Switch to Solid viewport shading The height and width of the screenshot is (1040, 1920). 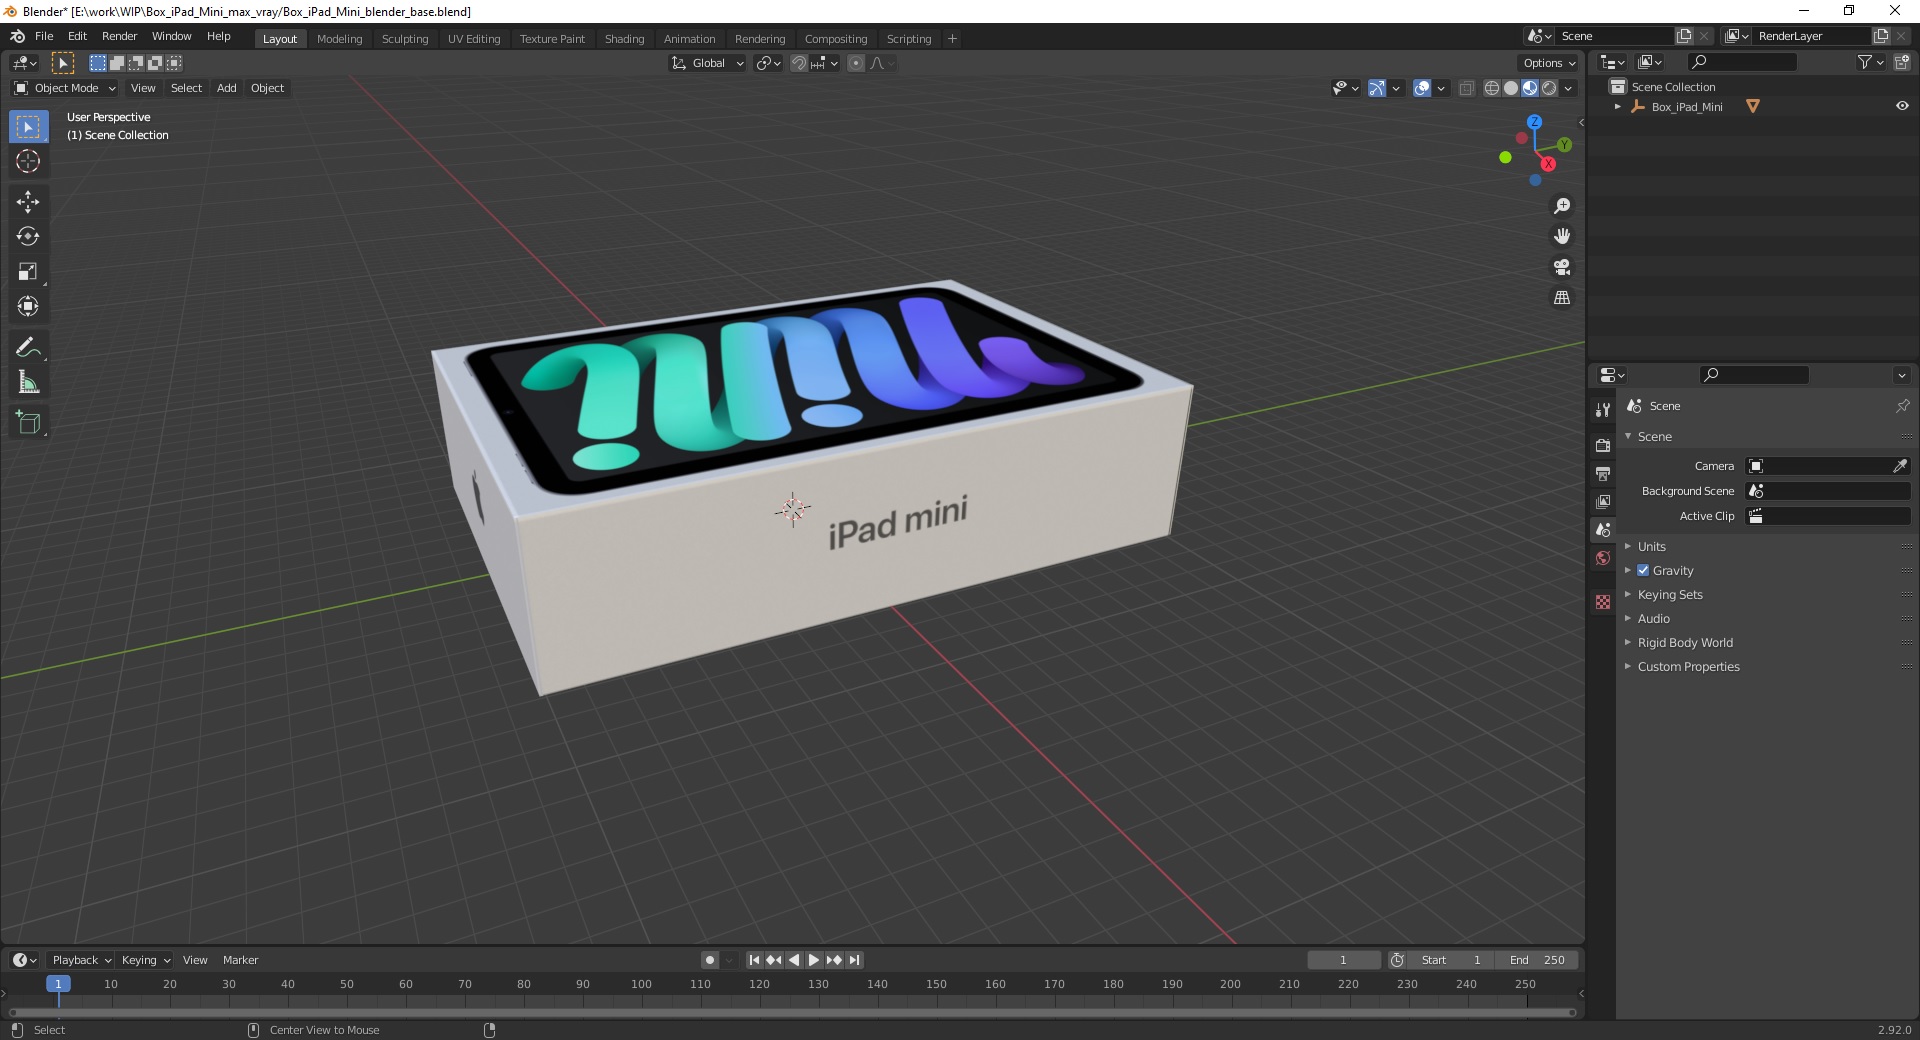coord(1511,88)
